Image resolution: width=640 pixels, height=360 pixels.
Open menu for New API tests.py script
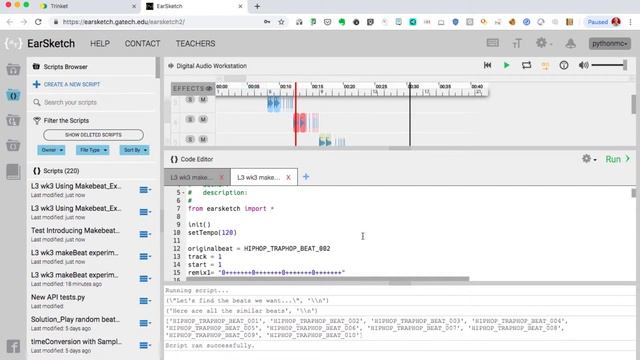click(145, 301)
